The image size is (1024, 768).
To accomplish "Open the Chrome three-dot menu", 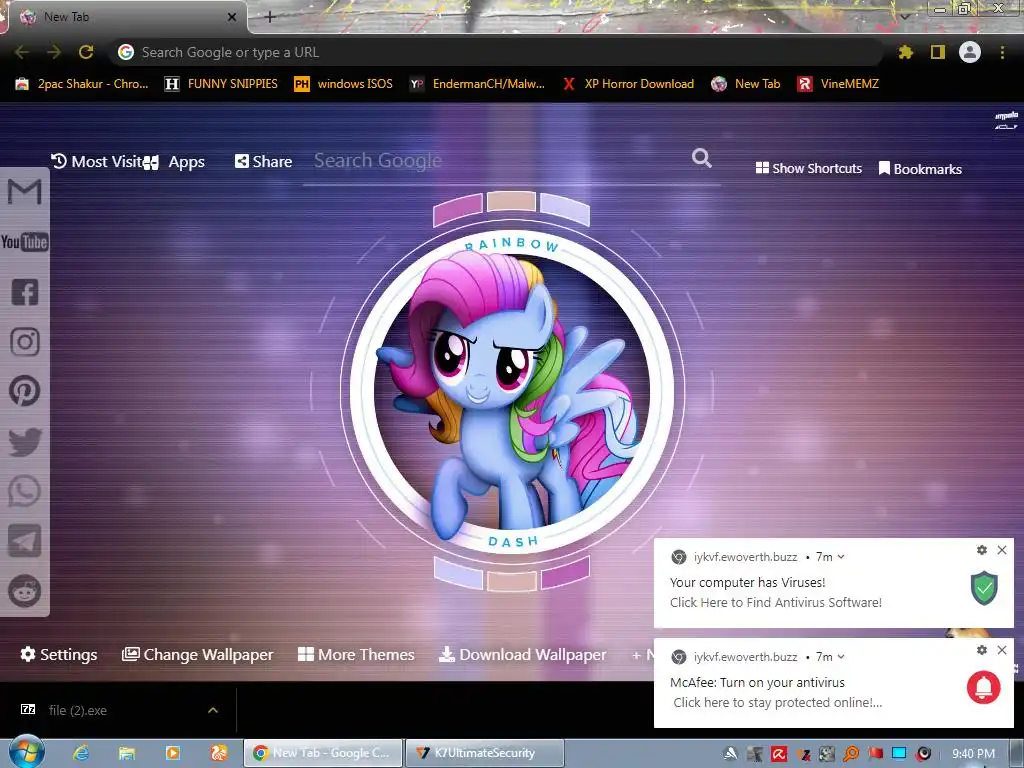I will point(1002,52).
